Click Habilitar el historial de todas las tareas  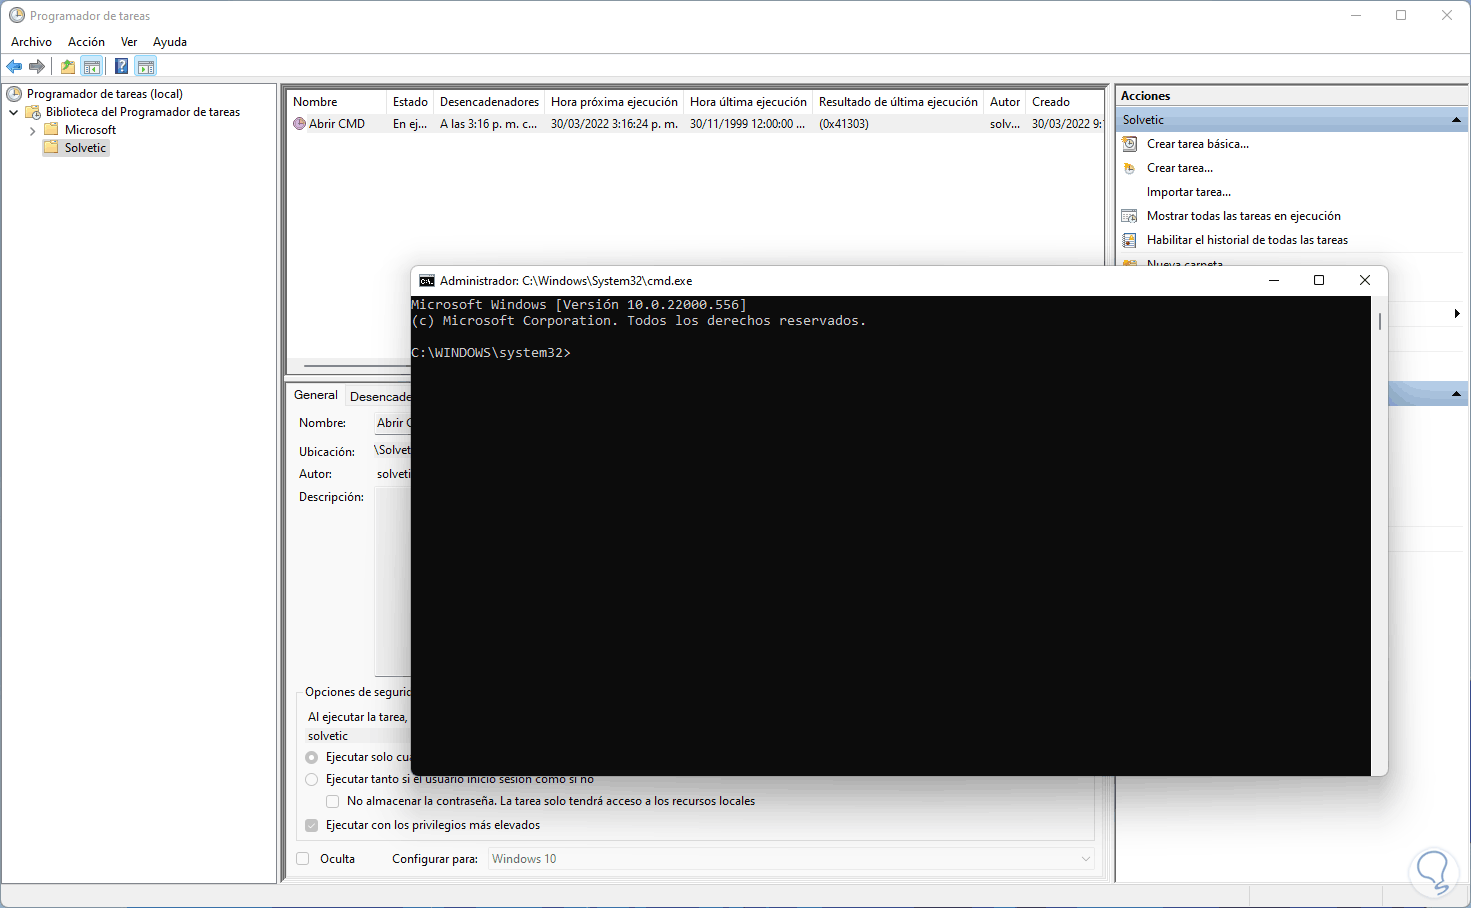coord(1247,240)
